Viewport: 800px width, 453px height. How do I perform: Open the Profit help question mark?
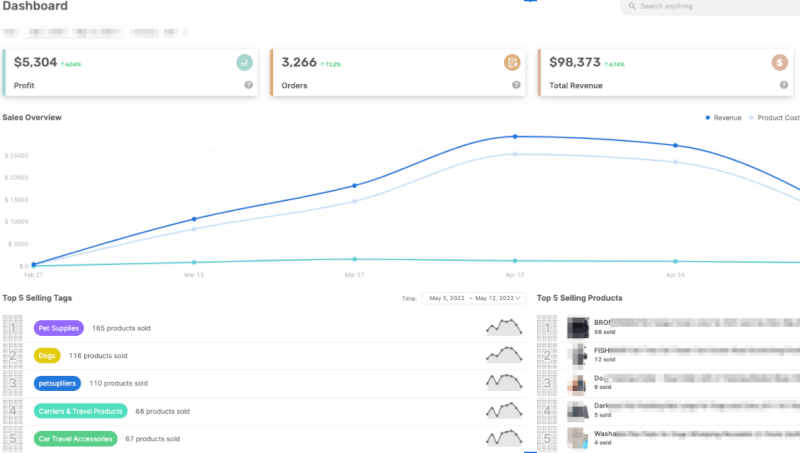pyautogui.click(x=248, y=85)
